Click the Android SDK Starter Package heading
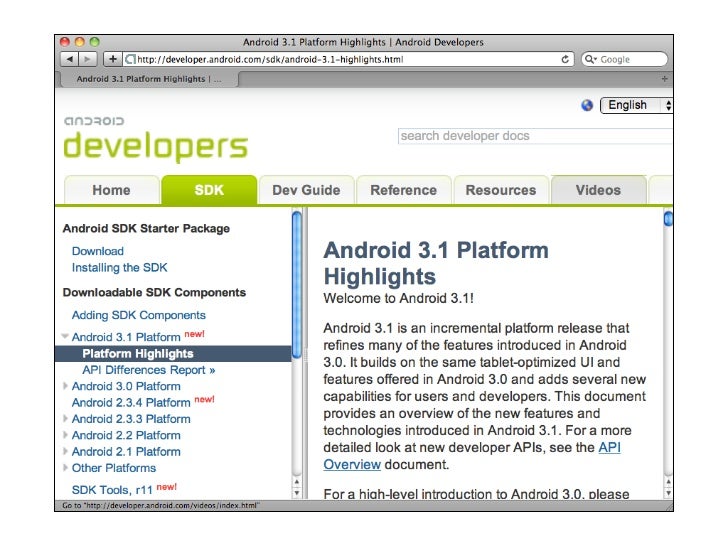 (146, 228)
